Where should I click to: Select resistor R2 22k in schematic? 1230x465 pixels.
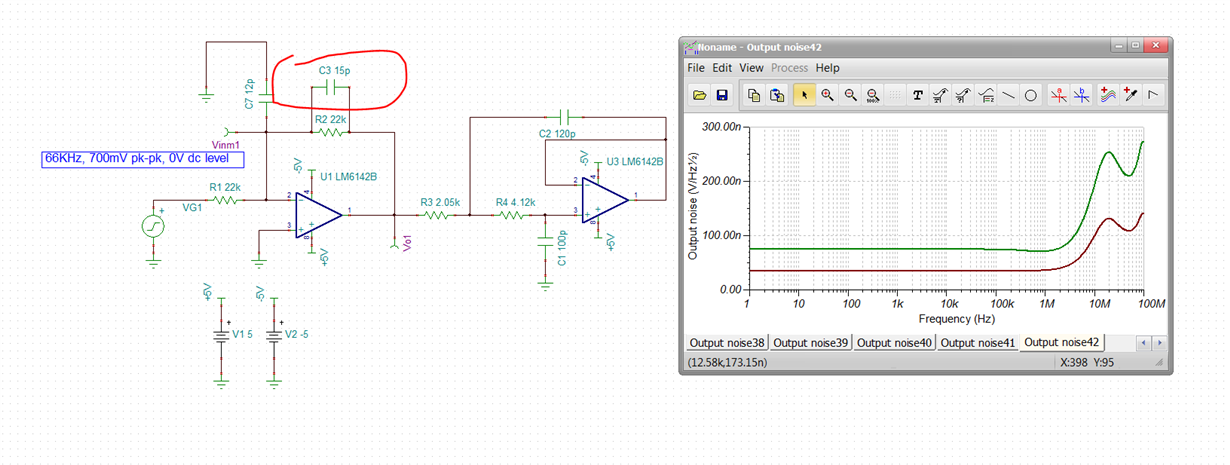point(330,132)
